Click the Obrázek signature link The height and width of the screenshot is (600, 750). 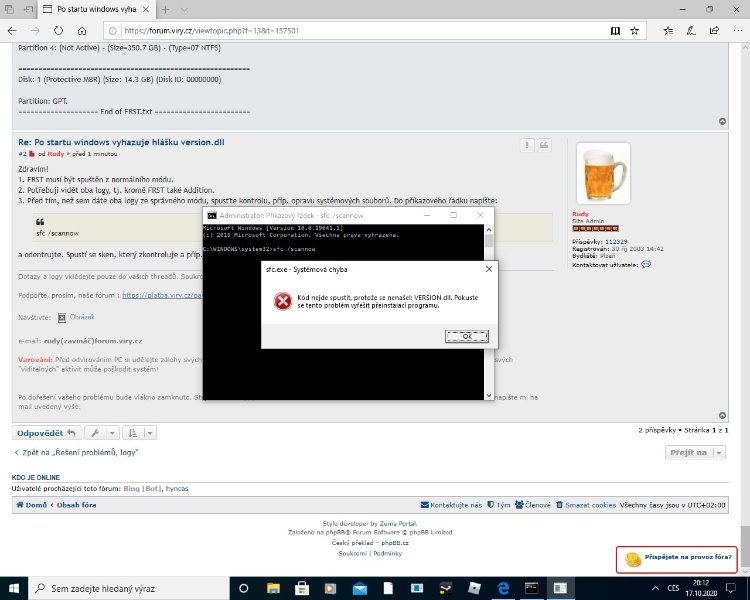point(82,317)
